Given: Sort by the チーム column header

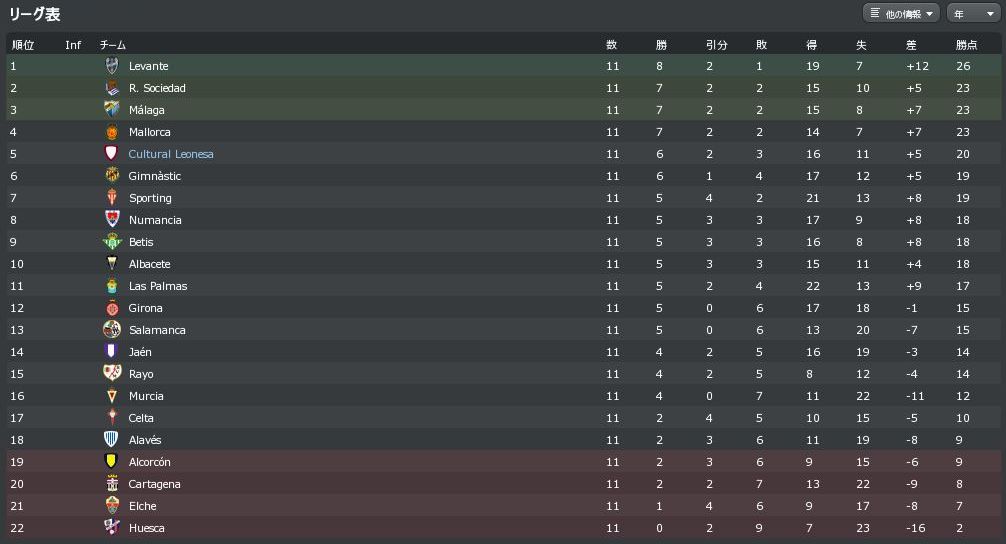Looking at the screenshot, I should (112, 45).
